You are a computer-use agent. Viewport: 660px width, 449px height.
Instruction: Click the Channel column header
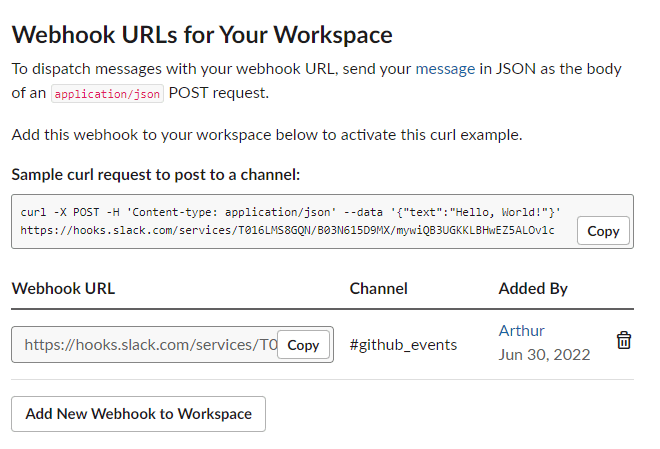click(378, 289)
